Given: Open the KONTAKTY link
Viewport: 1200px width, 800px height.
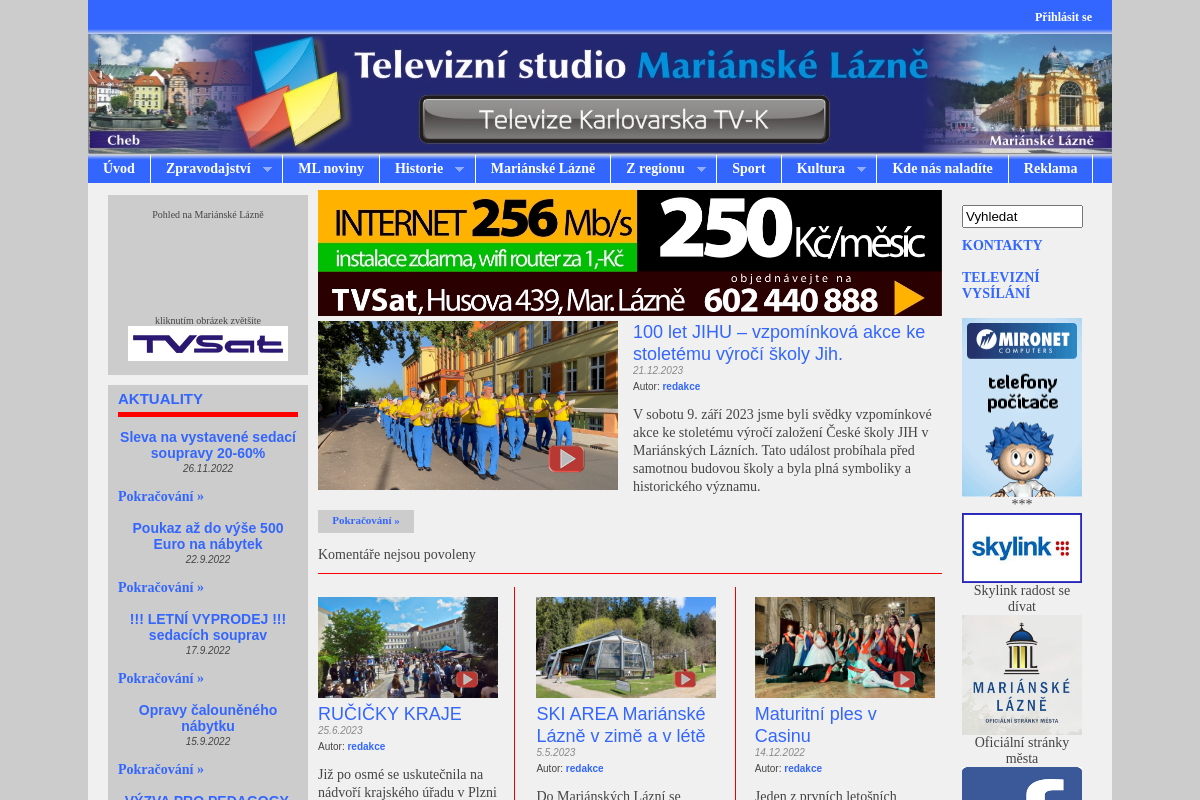Looking at the screenshot, I should [x=1002, y=245].
